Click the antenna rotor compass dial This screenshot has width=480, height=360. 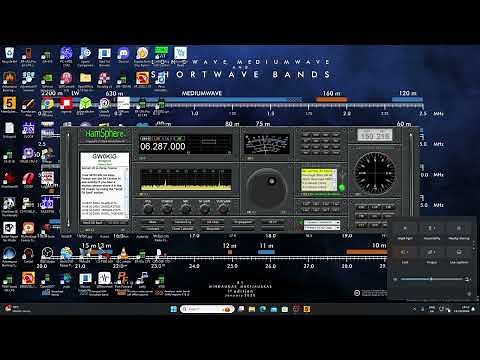click(x=375, y=173)
